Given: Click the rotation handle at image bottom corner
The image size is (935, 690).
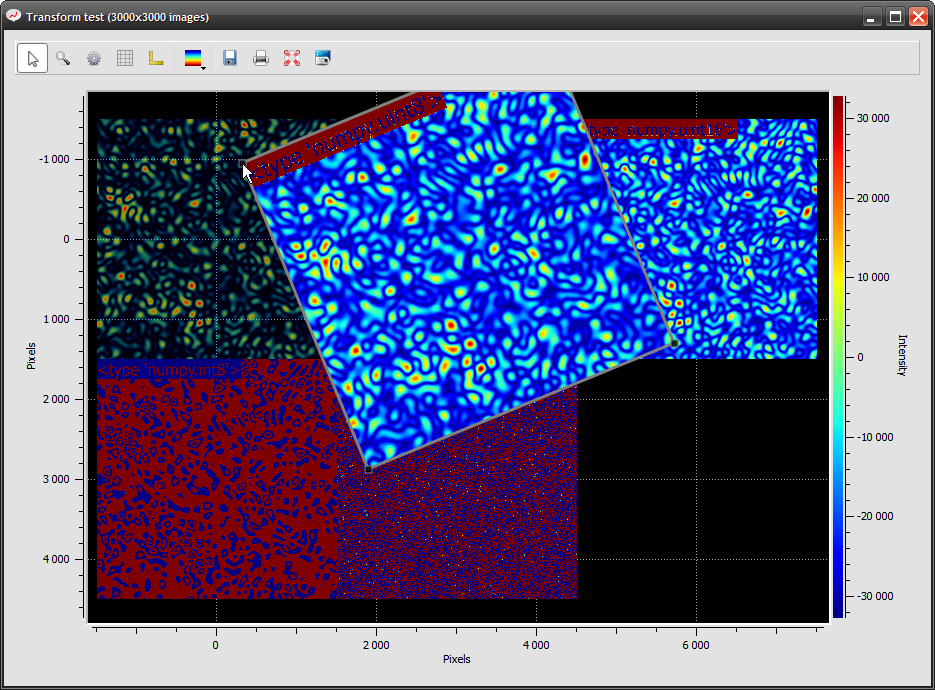Looking at the screenshot, I should [x=369, y=469].
